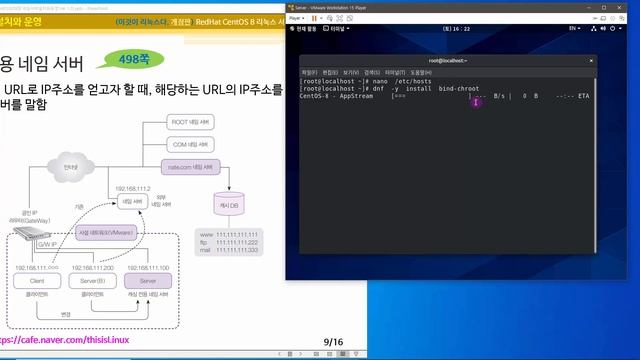Click the network status icon in GNOME top bar
The height and width of the screenshot is (360, 640).
(x=593, y=29)
